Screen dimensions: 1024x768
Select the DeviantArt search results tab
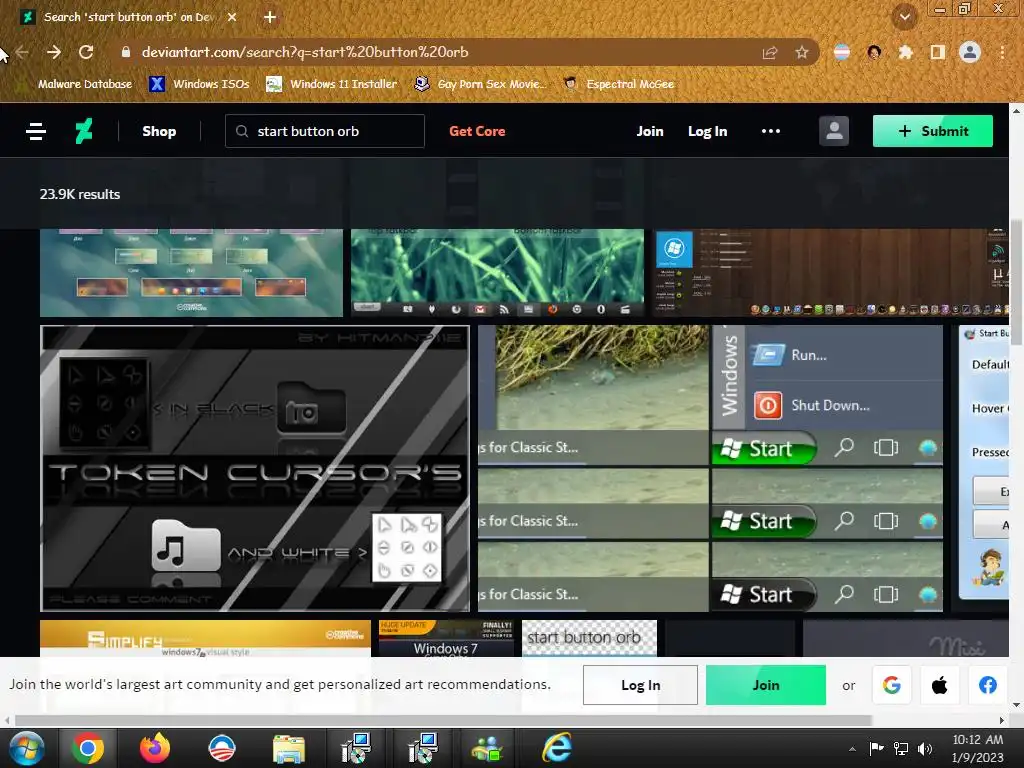(x=129, y=18)
